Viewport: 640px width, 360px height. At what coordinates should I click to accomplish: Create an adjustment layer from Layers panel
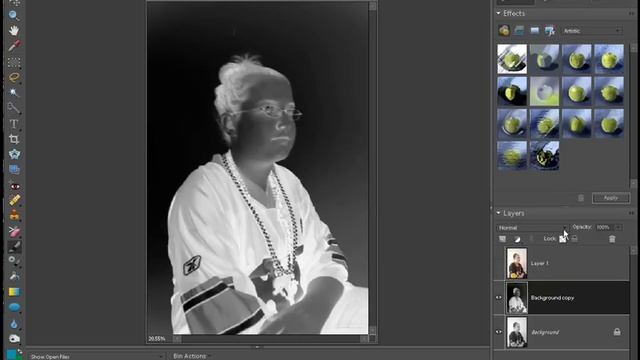tap(517, 239)
